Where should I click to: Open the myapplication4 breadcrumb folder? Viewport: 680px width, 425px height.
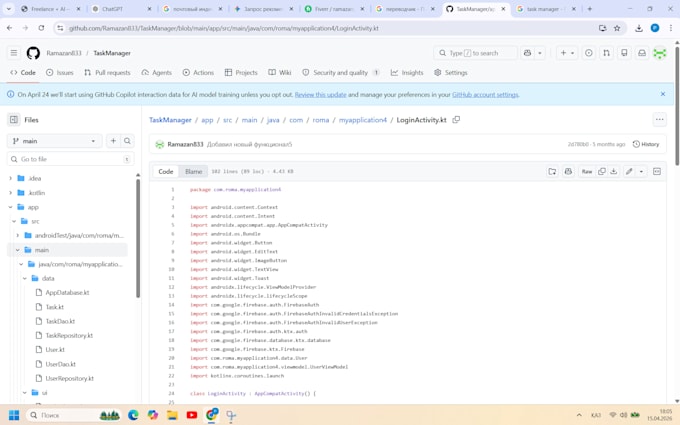coord(363,120)
